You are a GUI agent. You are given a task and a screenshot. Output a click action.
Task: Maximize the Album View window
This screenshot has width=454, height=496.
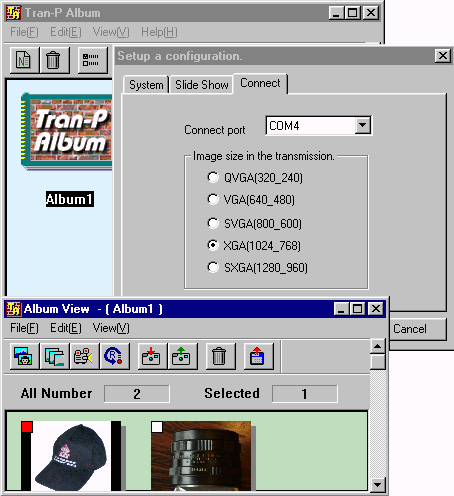[357, 309]
